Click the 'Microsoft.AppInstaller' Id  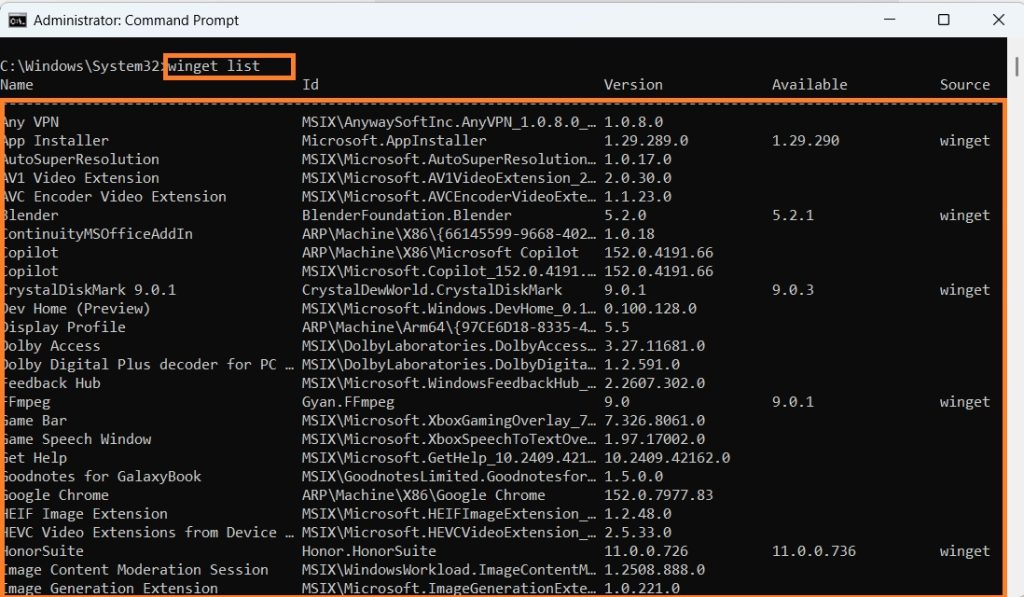click(x=394, y=141)
